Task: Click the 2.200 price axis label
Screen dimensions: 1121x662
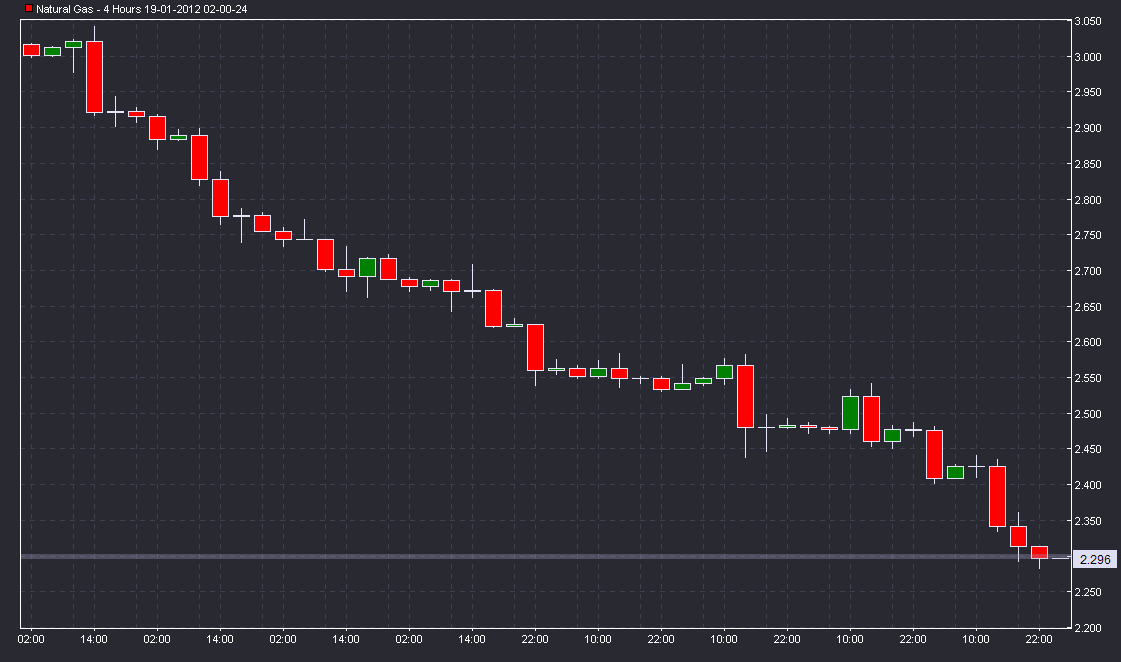Action: [x=1088, y=628]
